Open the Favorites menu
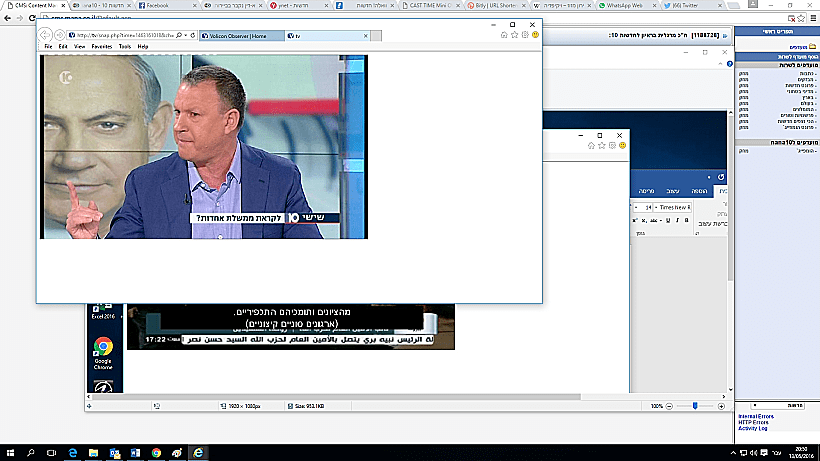820x461 pixels. click(x=102, y=46)
